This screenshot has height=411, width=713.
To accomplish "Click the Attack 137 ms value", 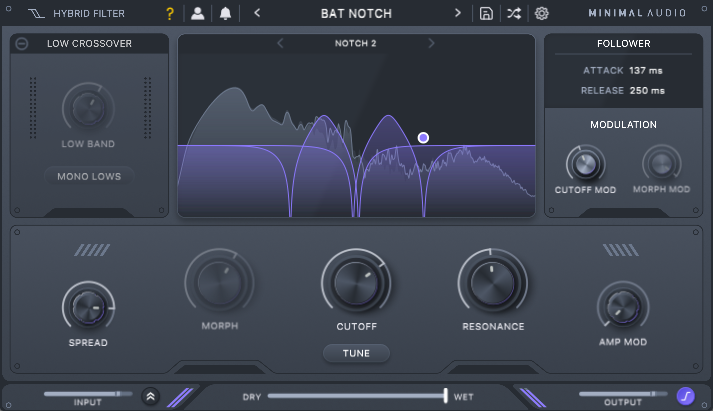I will click(646, 70).
